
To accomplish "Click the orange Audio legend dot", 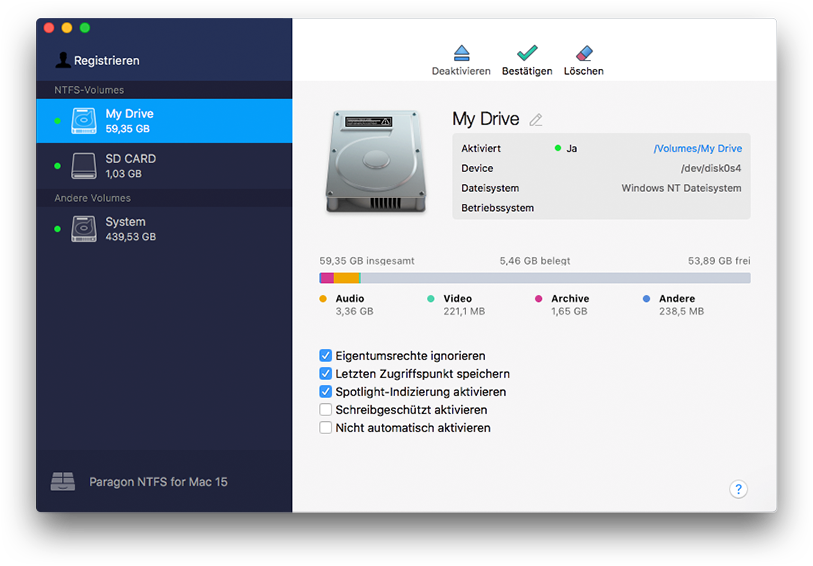I will click(x=323, y=299).
